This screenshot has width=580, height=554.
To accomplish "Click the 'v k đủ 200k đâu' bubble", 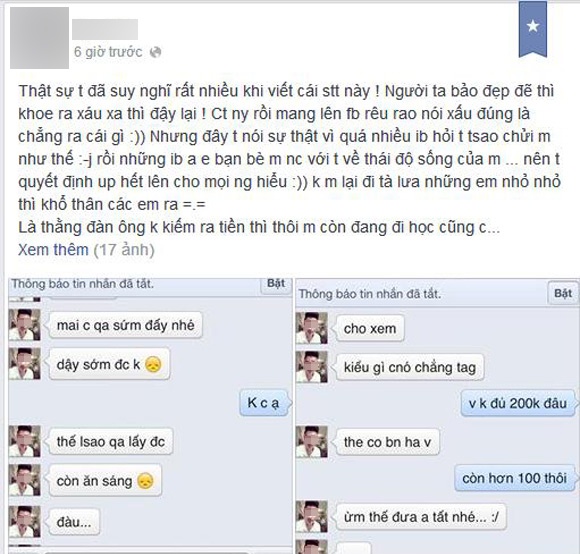I will (518, 403).
